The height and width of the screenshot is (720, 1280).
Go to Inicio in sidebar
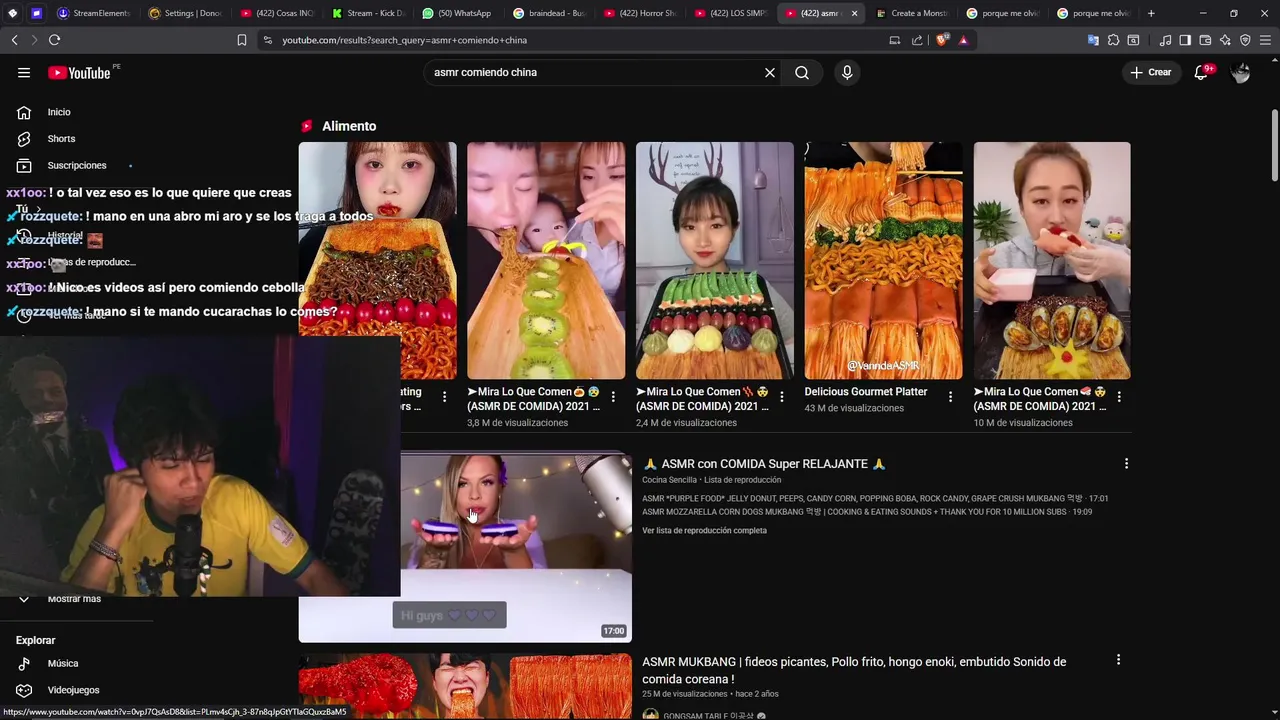[59, 112]
